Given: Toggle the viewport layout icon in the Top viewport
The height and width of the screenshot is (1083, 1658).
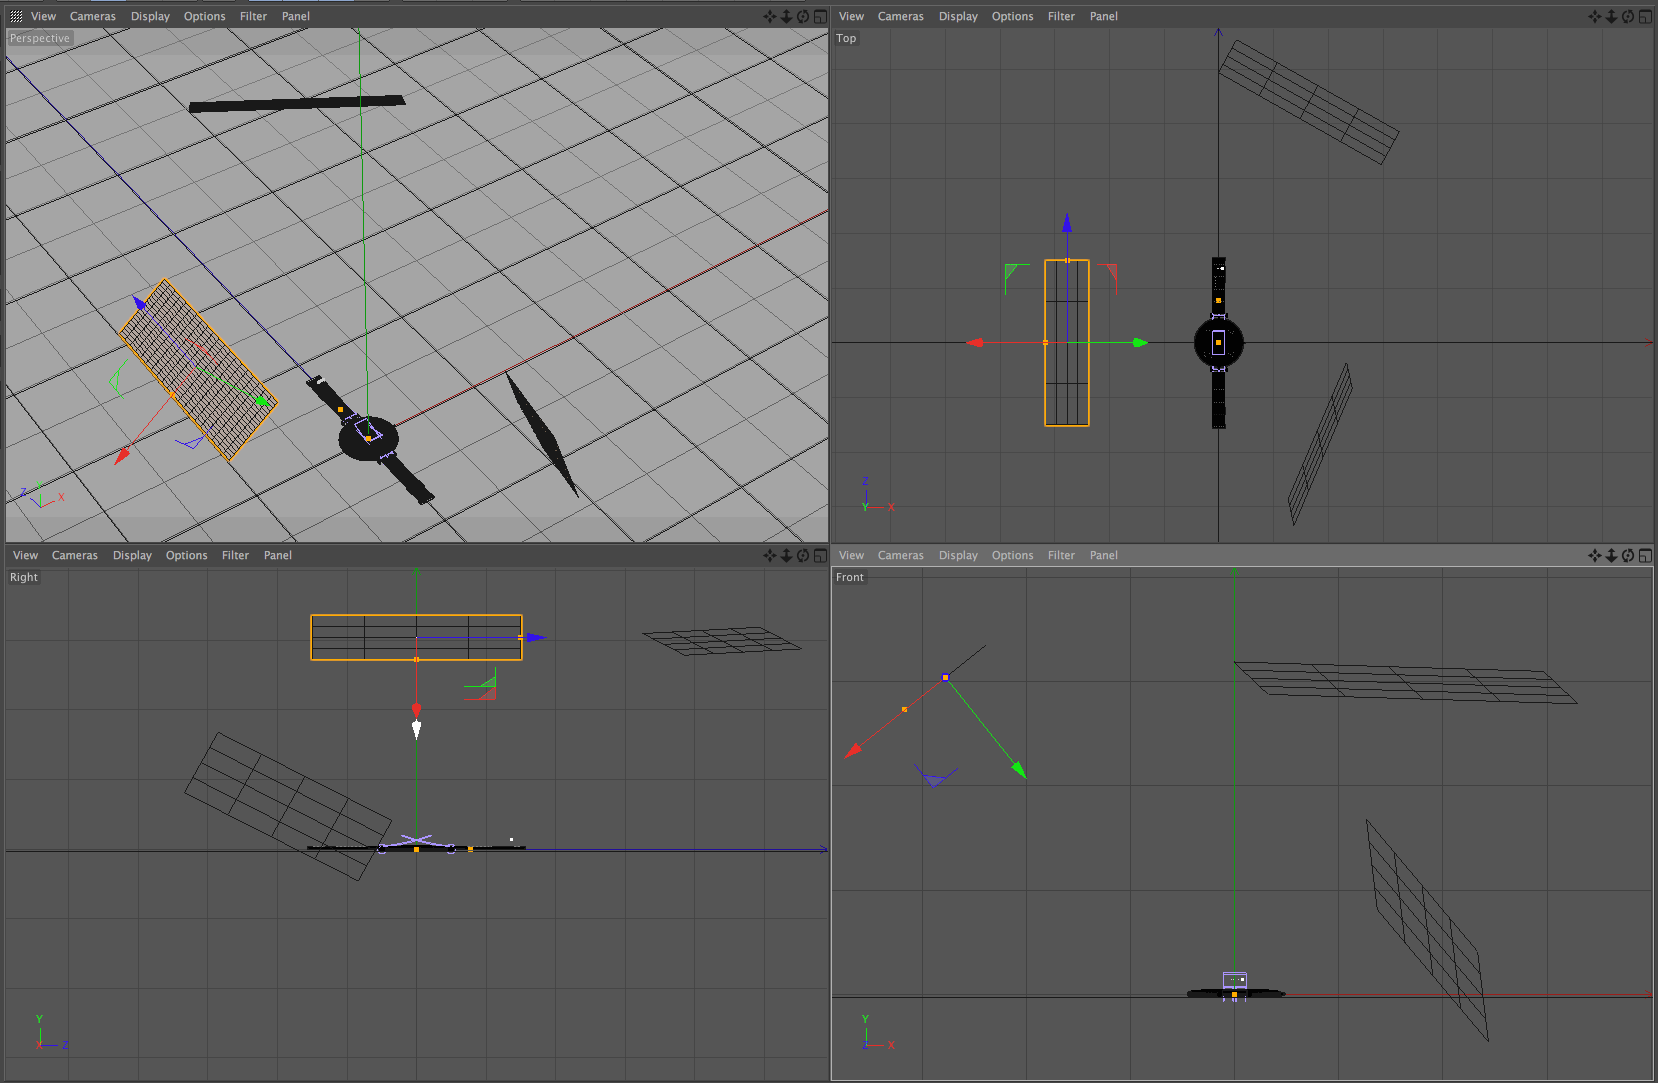Looking at the screenshot, I should pos(1645,16).
